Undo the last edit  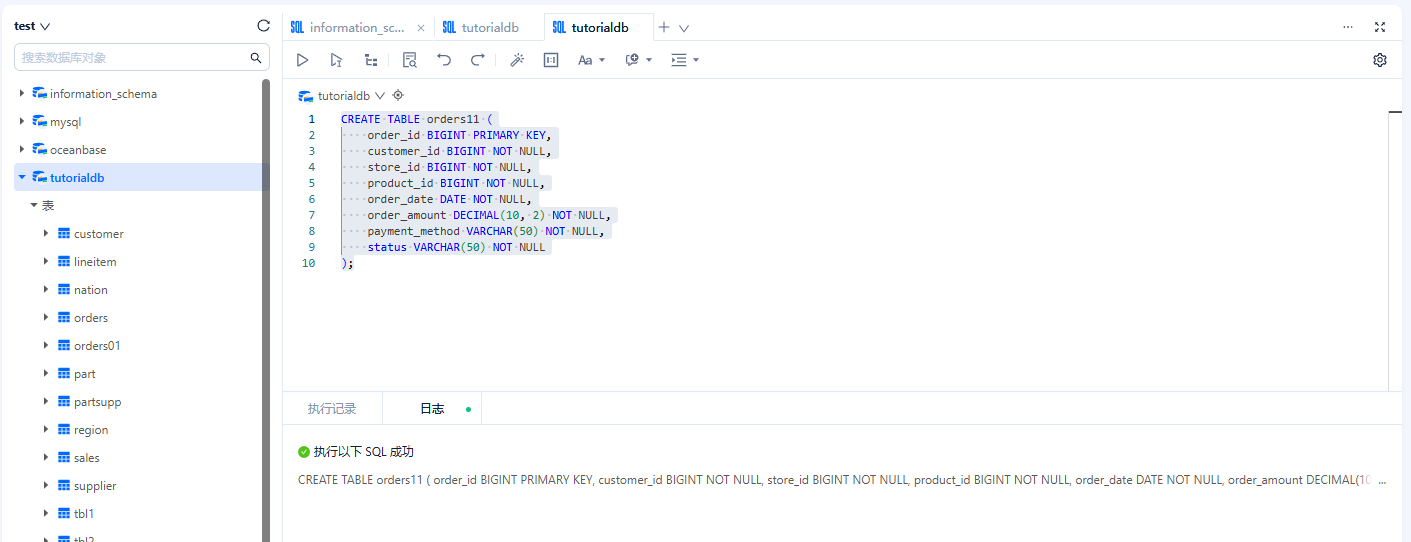coord(444,60)
